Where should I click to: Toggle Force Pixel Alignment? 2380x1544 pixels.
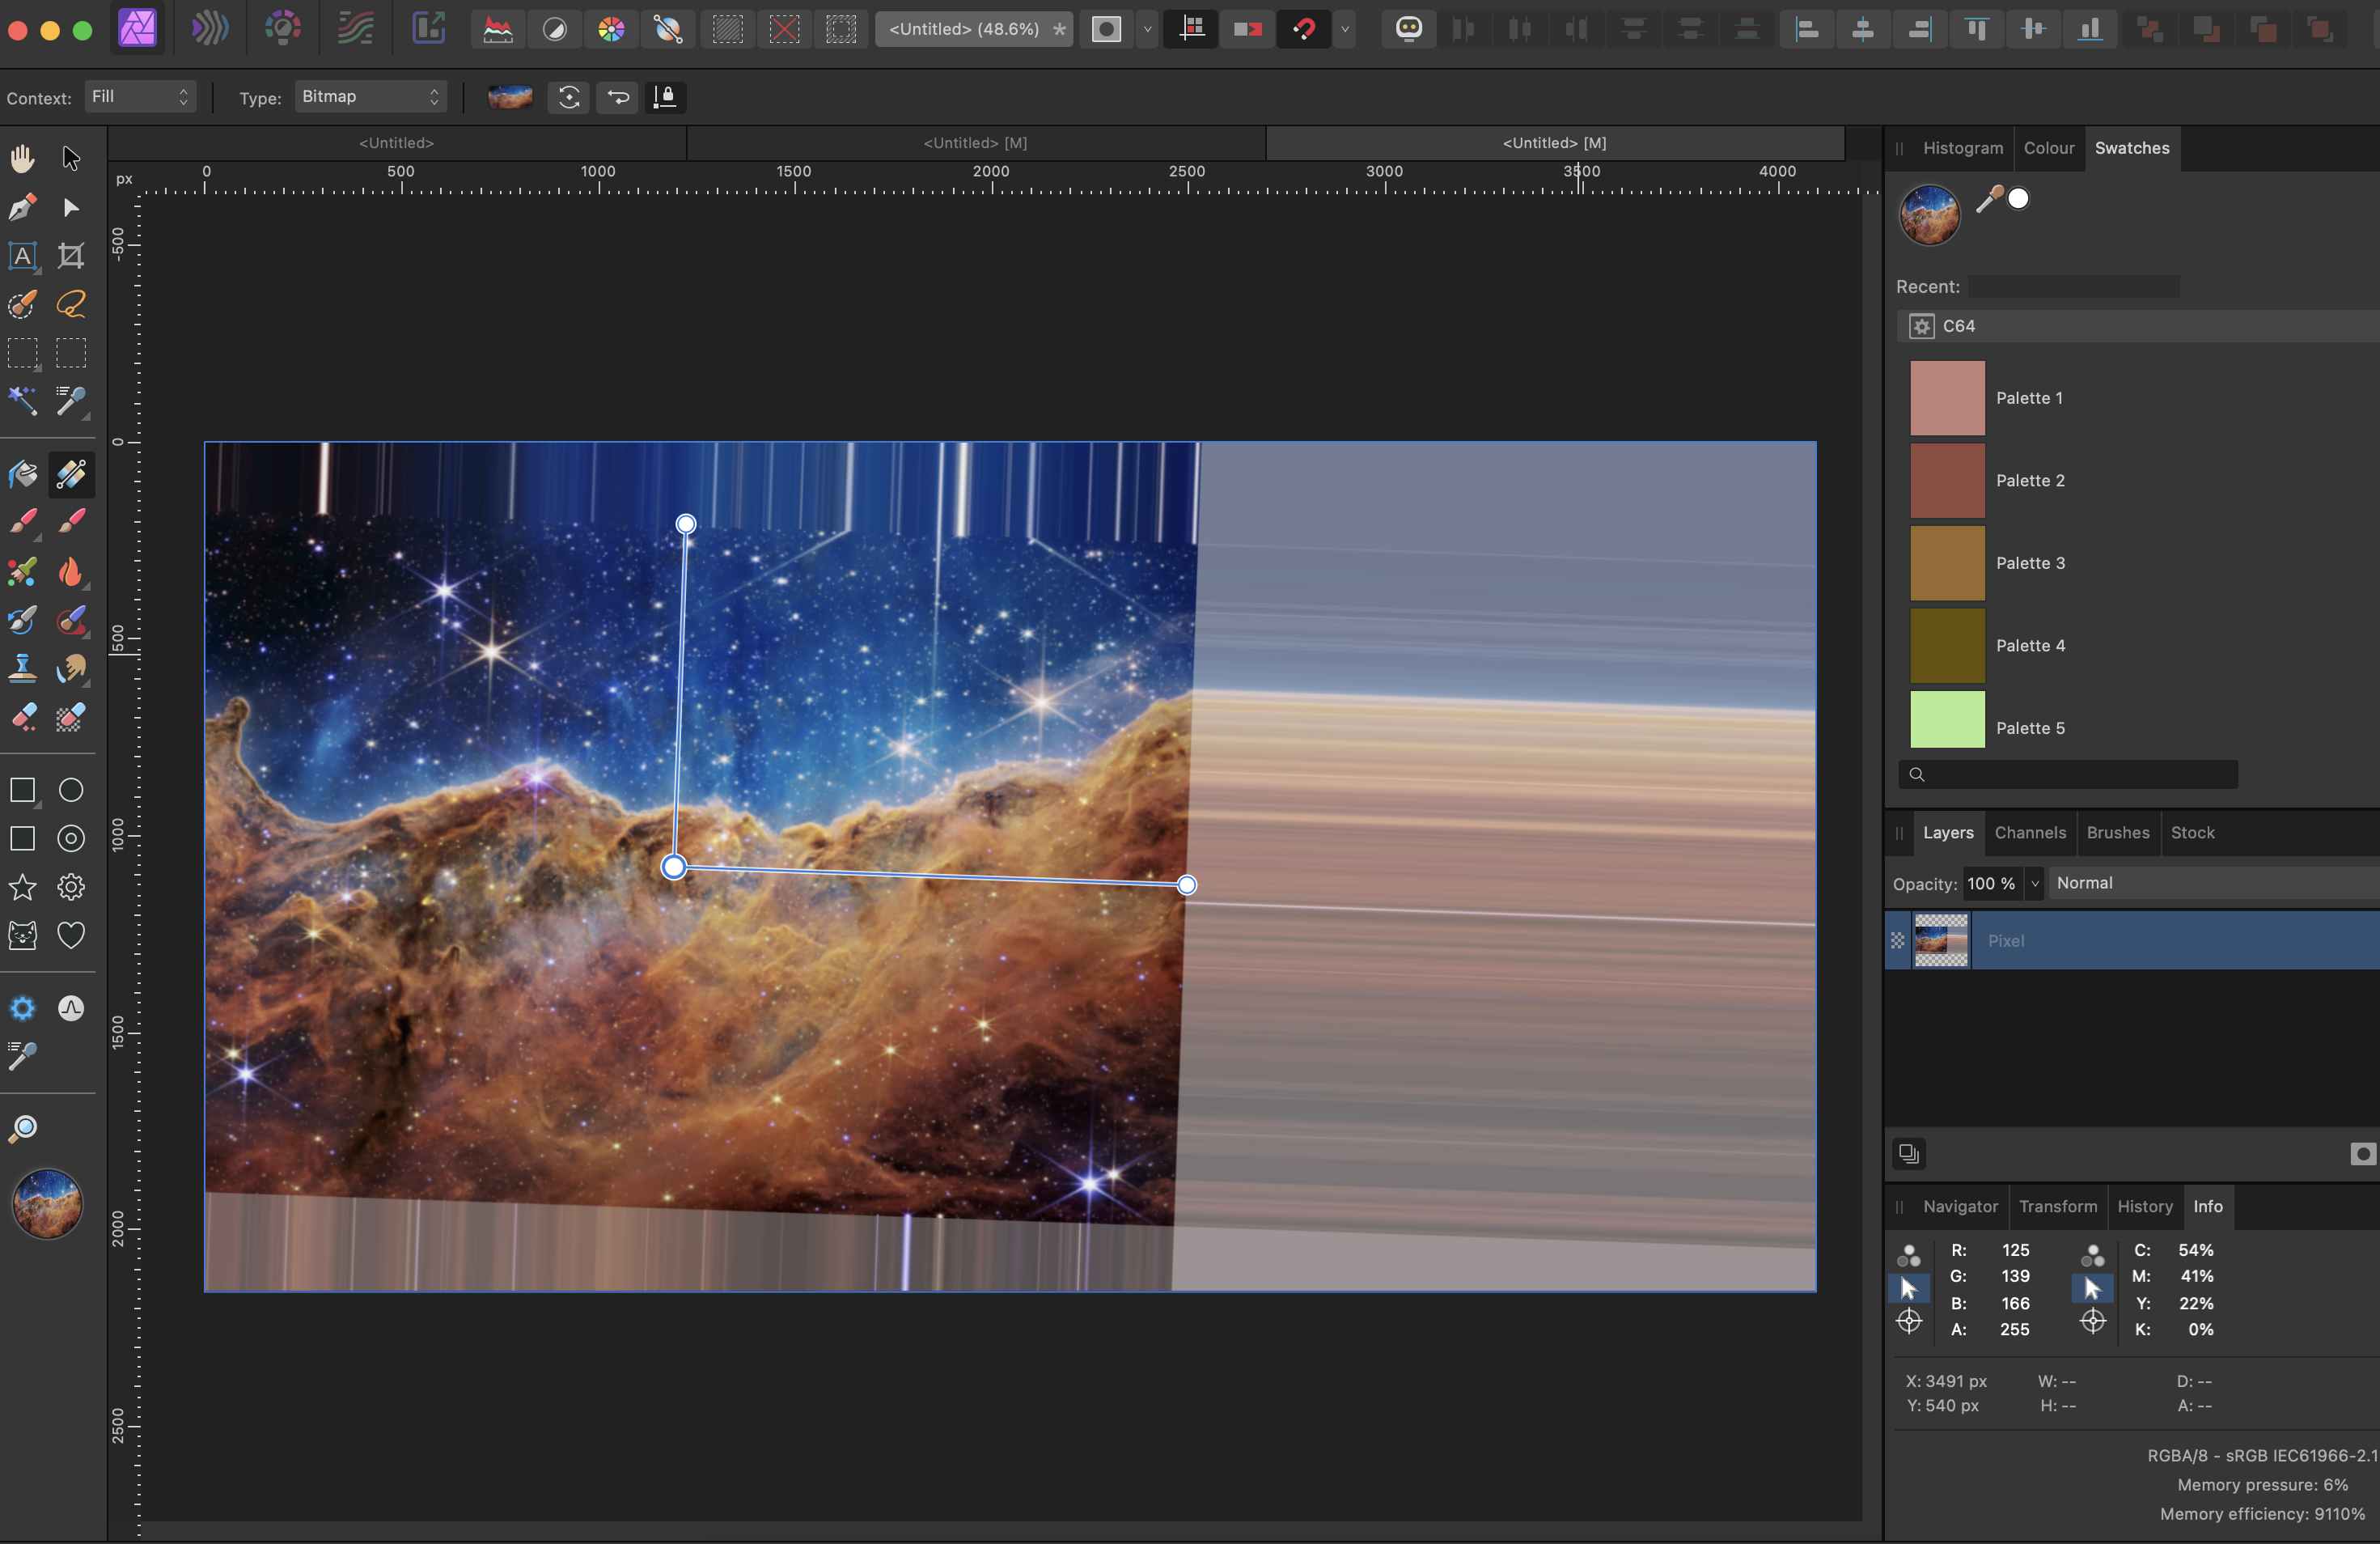(x=1191, y=29)
